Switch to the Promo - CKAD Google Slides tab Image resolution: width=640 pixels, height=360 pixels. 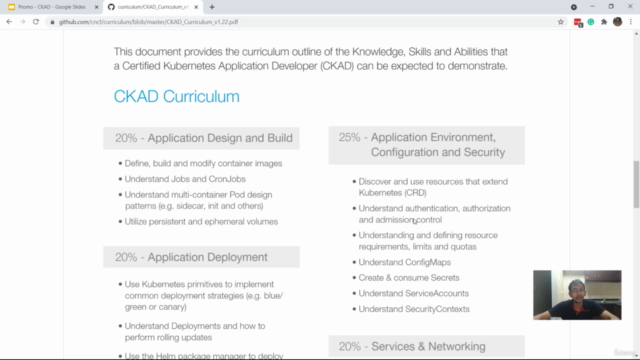coord(51,7)
